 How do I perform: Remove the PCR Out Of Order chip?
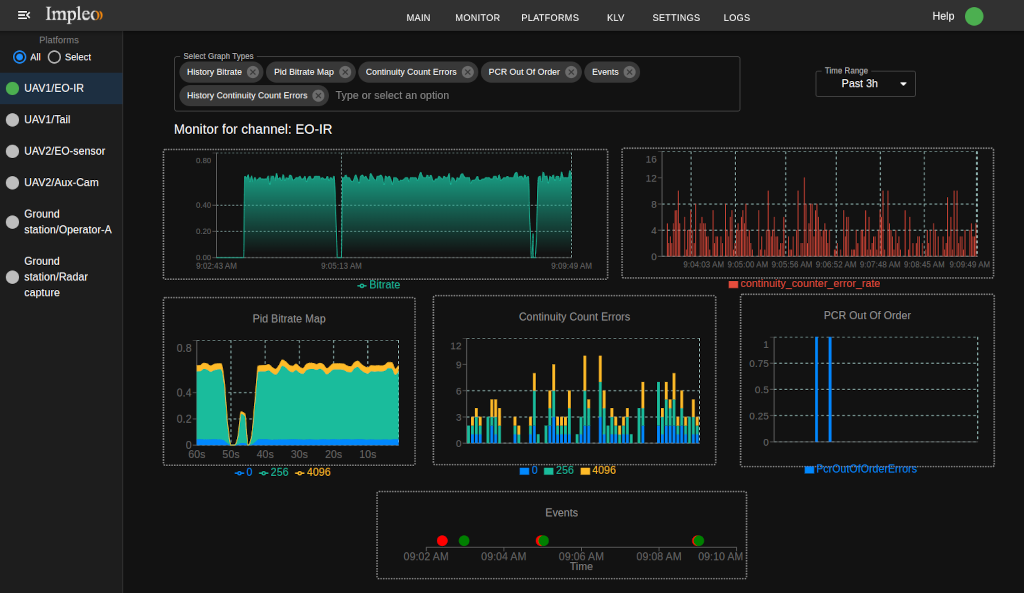571,72
